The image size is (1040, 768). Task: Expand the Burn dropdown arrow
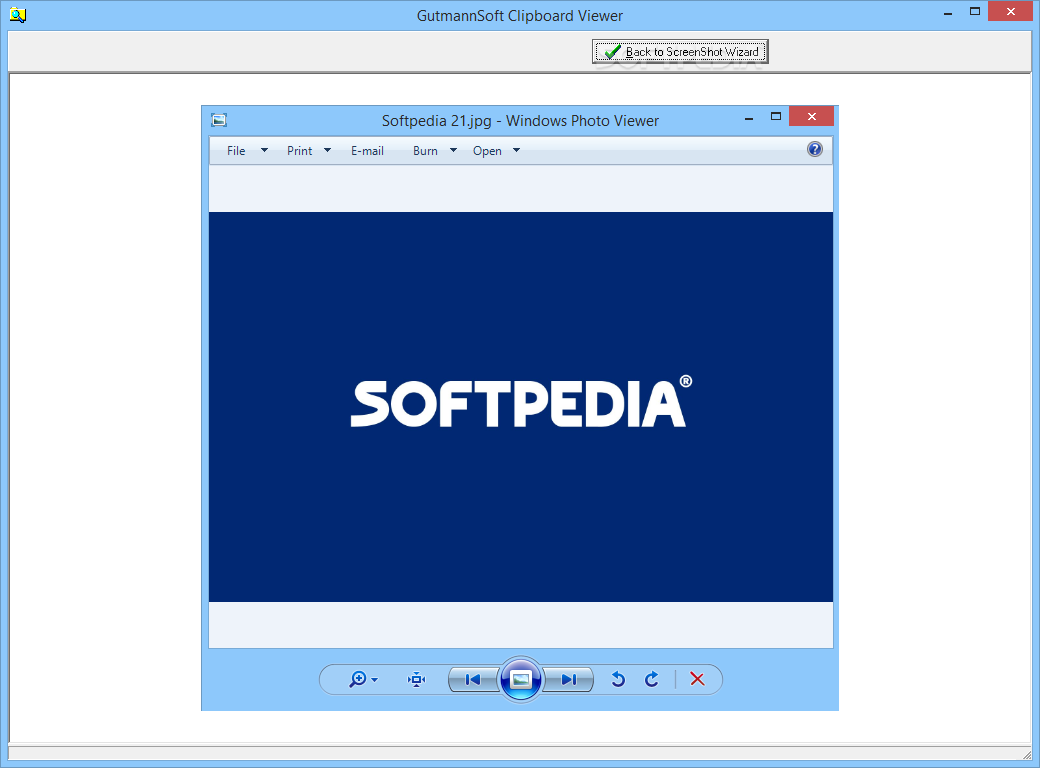pos(454,151)
